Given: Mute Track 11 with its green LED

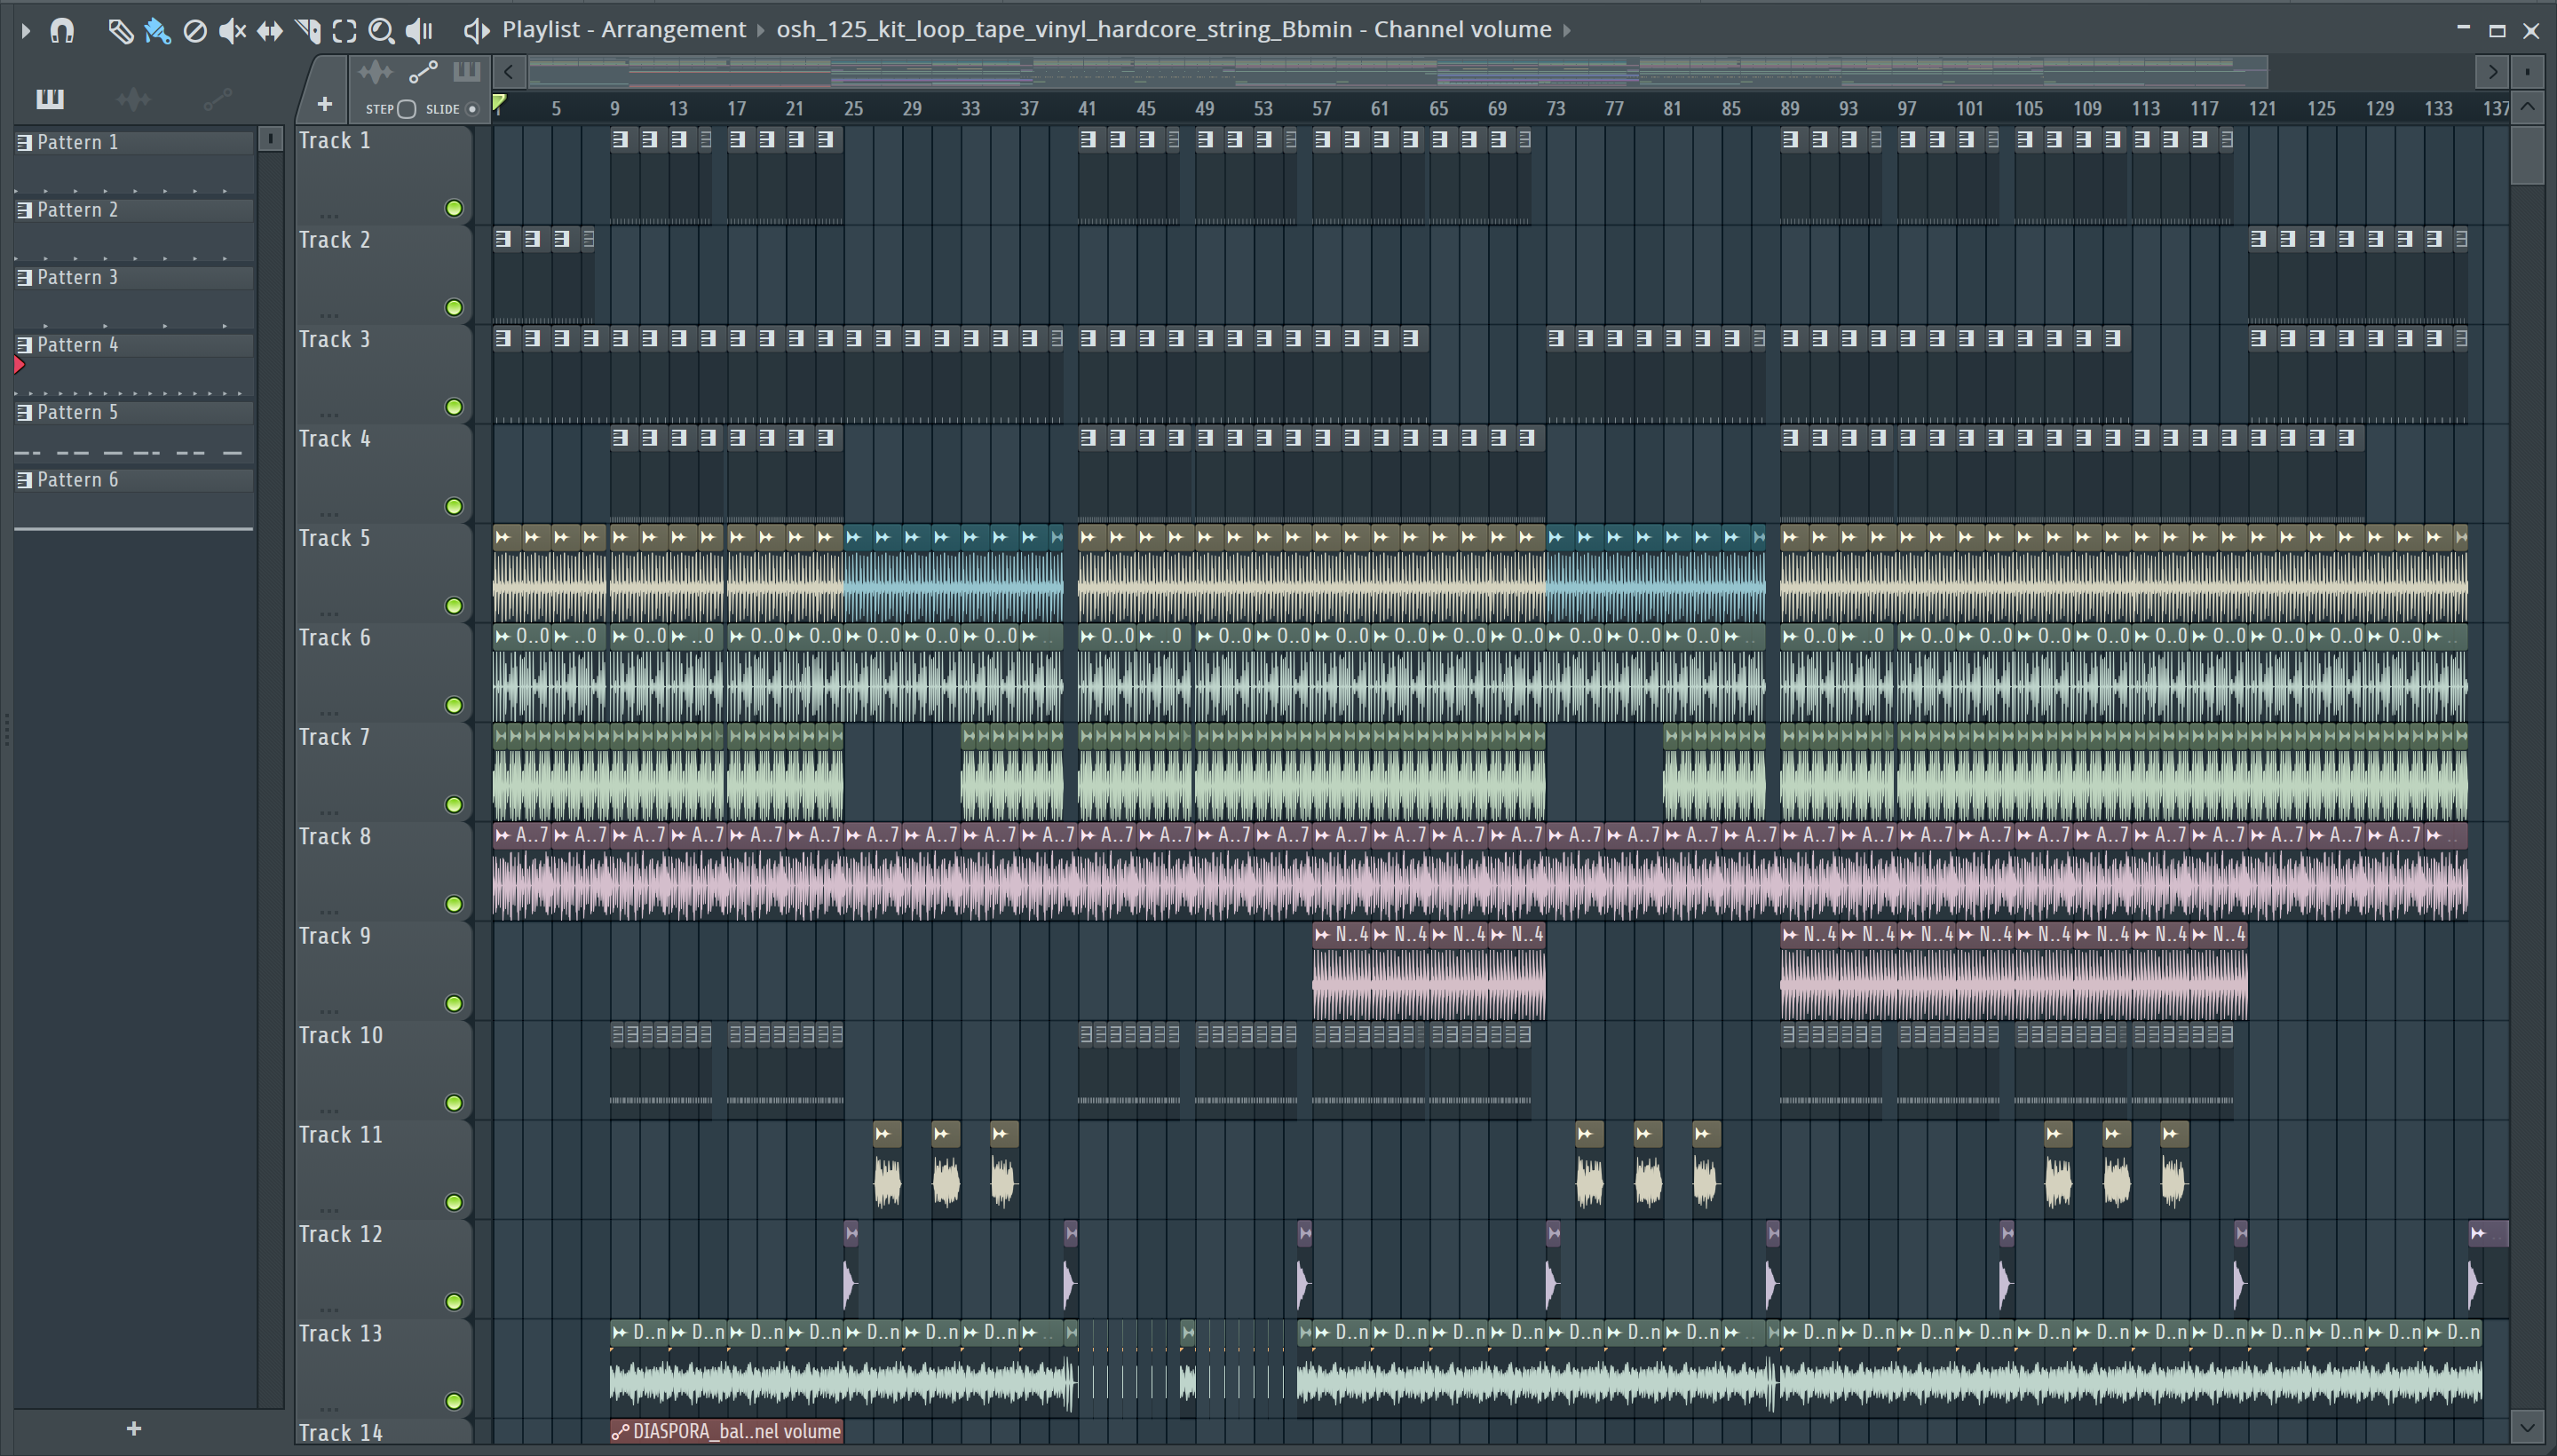Looking at the screenshot, I should coord(454,1203).
